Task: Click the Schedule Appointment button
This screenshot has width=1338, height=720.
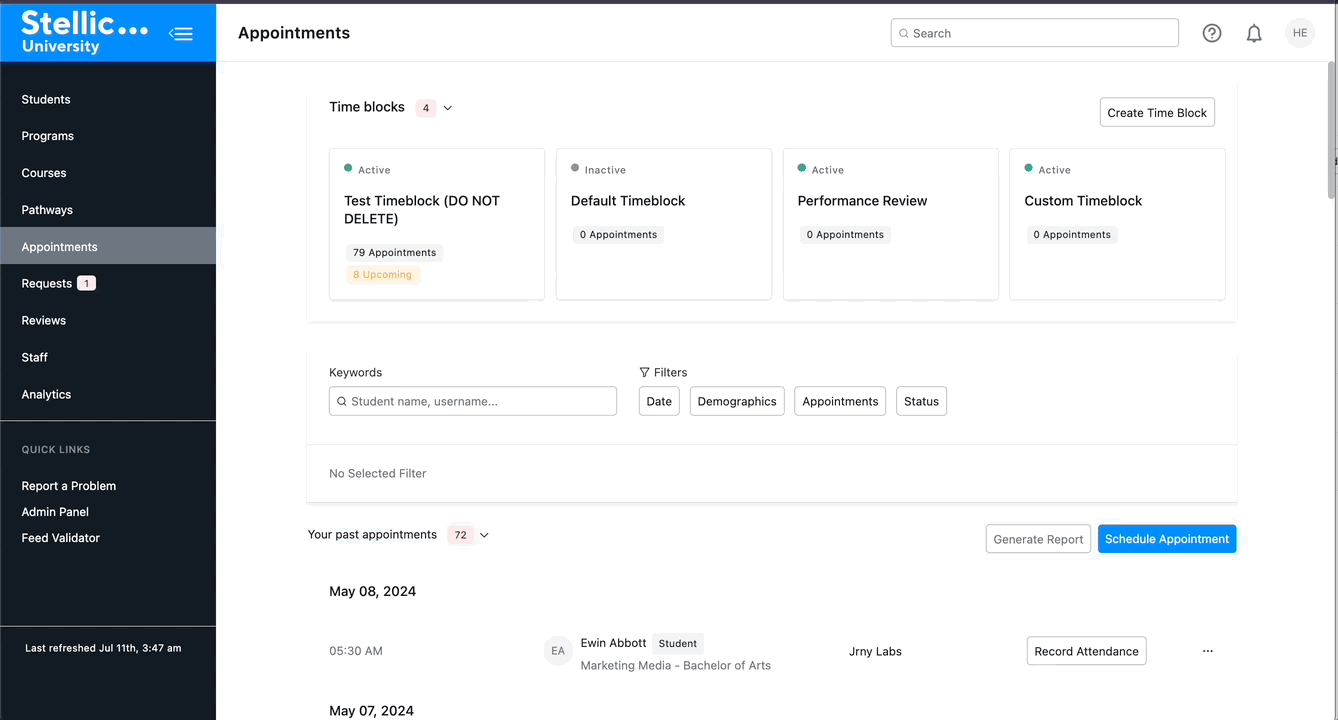Action: [1167, 539]
